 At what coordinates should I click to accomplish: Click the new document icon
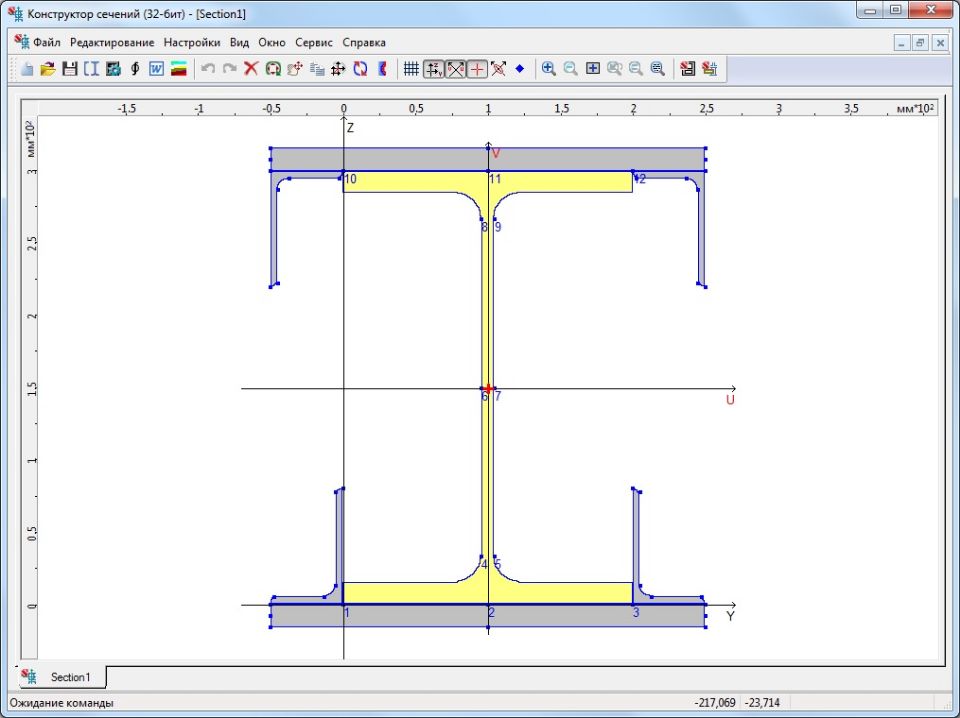(x=27, y=69)
